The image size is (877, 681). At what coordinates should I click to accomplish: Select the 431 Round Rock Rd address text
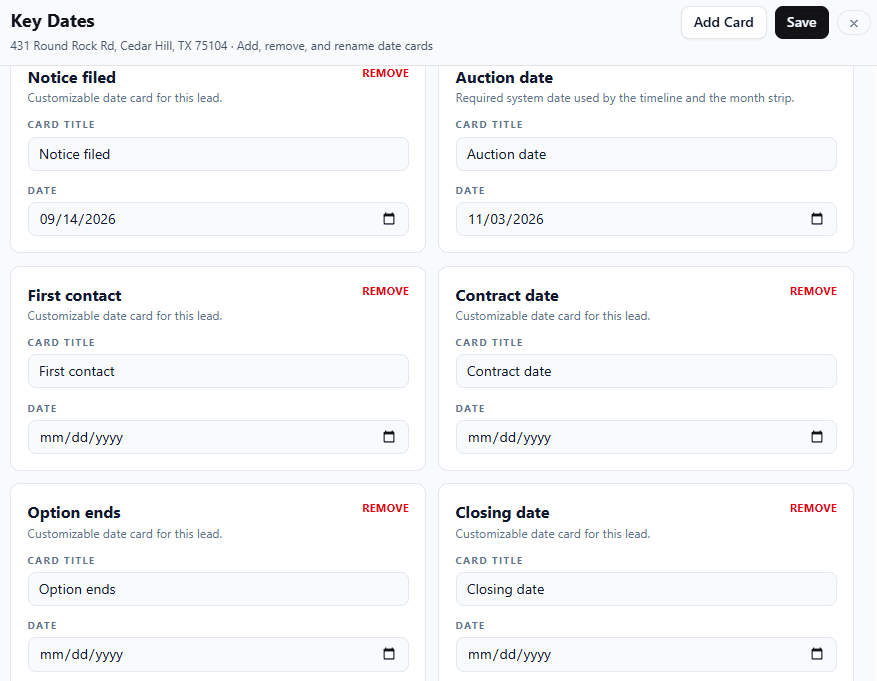tap(119, 46)
